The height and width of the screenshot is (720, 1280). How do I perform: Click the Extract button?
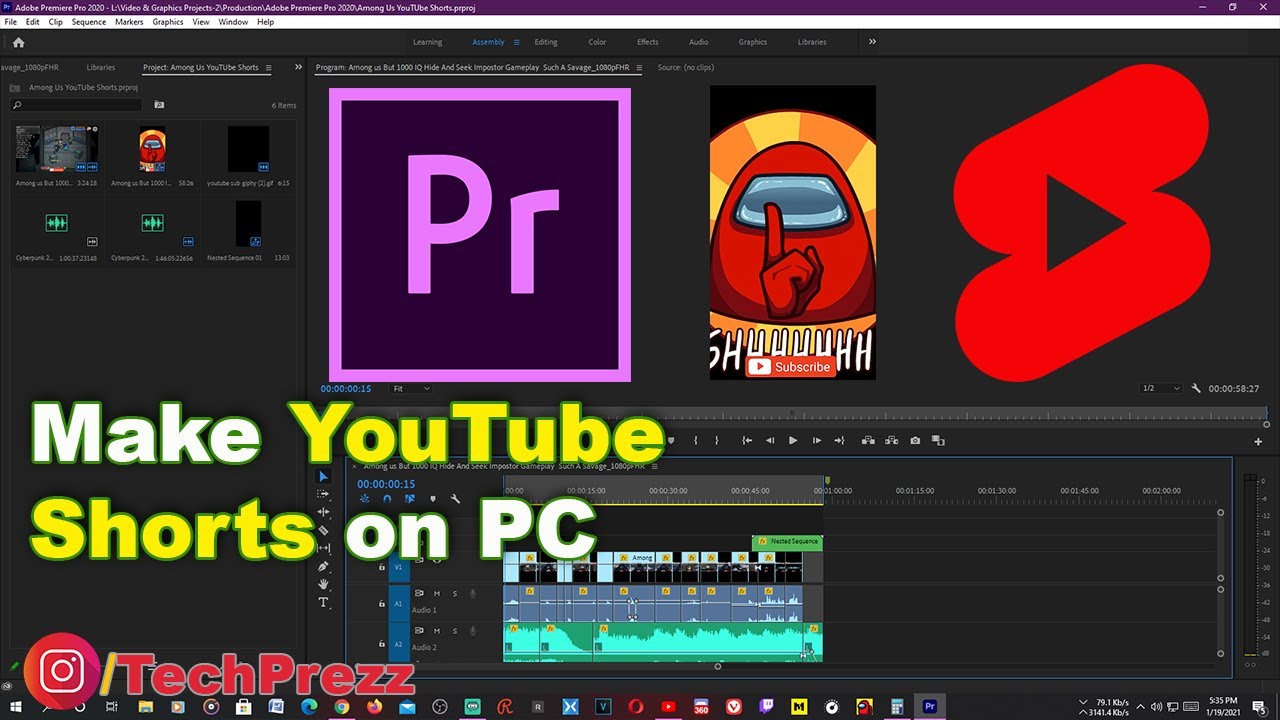tap(890, 440)
